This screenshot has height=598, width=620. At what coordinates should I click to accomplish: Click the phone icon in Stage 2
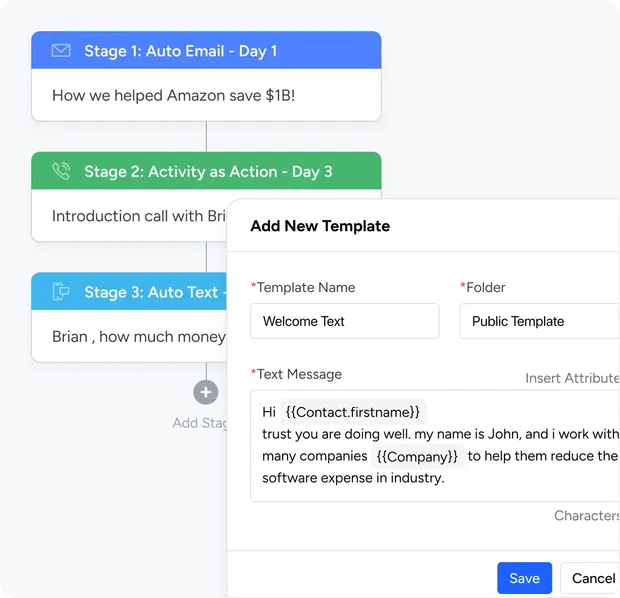point(61,171)
